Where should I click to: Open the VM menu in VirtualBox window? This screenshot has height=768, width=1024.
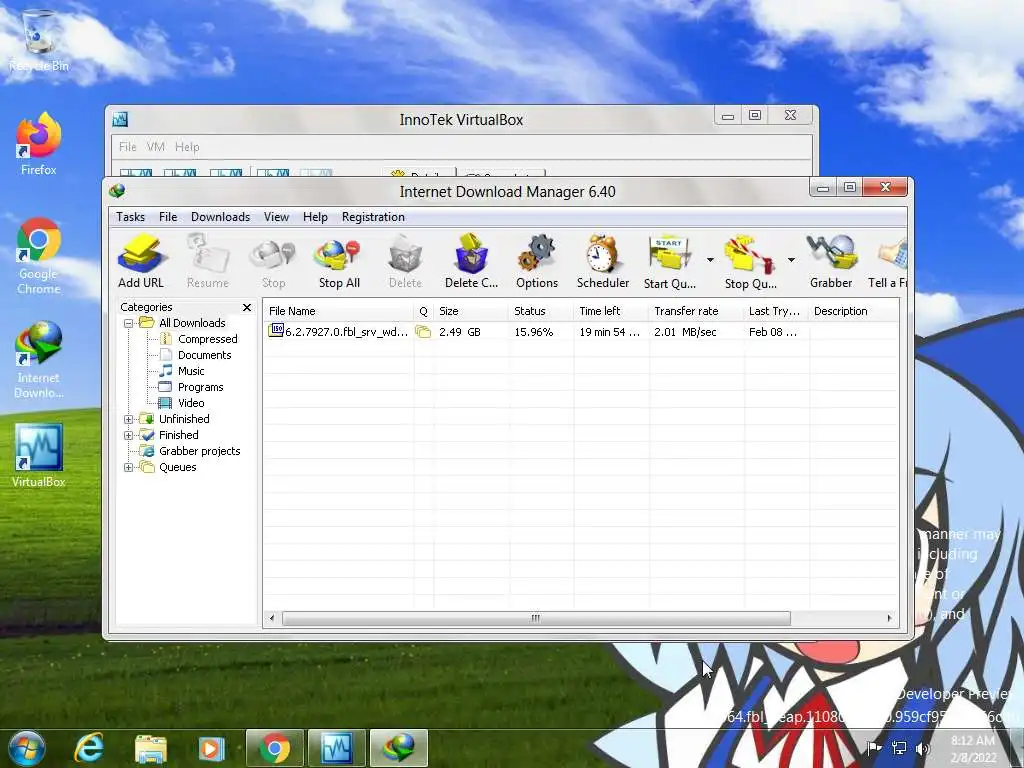pyautogui.click(x=155, y=147)
